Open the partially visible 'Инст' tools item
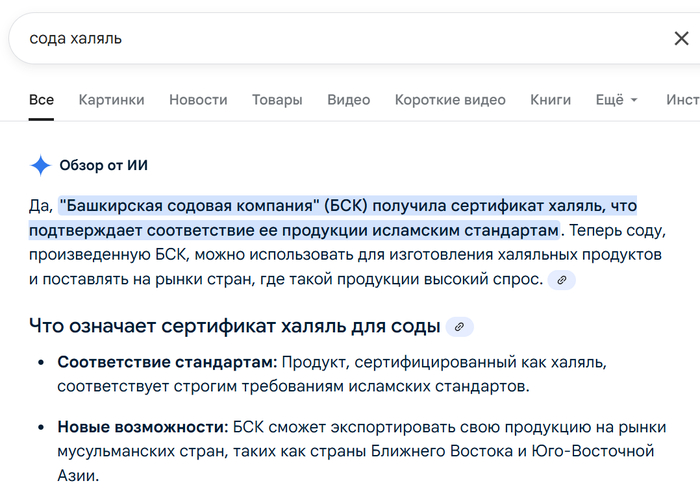700x494 pixels. pos(683,100)
